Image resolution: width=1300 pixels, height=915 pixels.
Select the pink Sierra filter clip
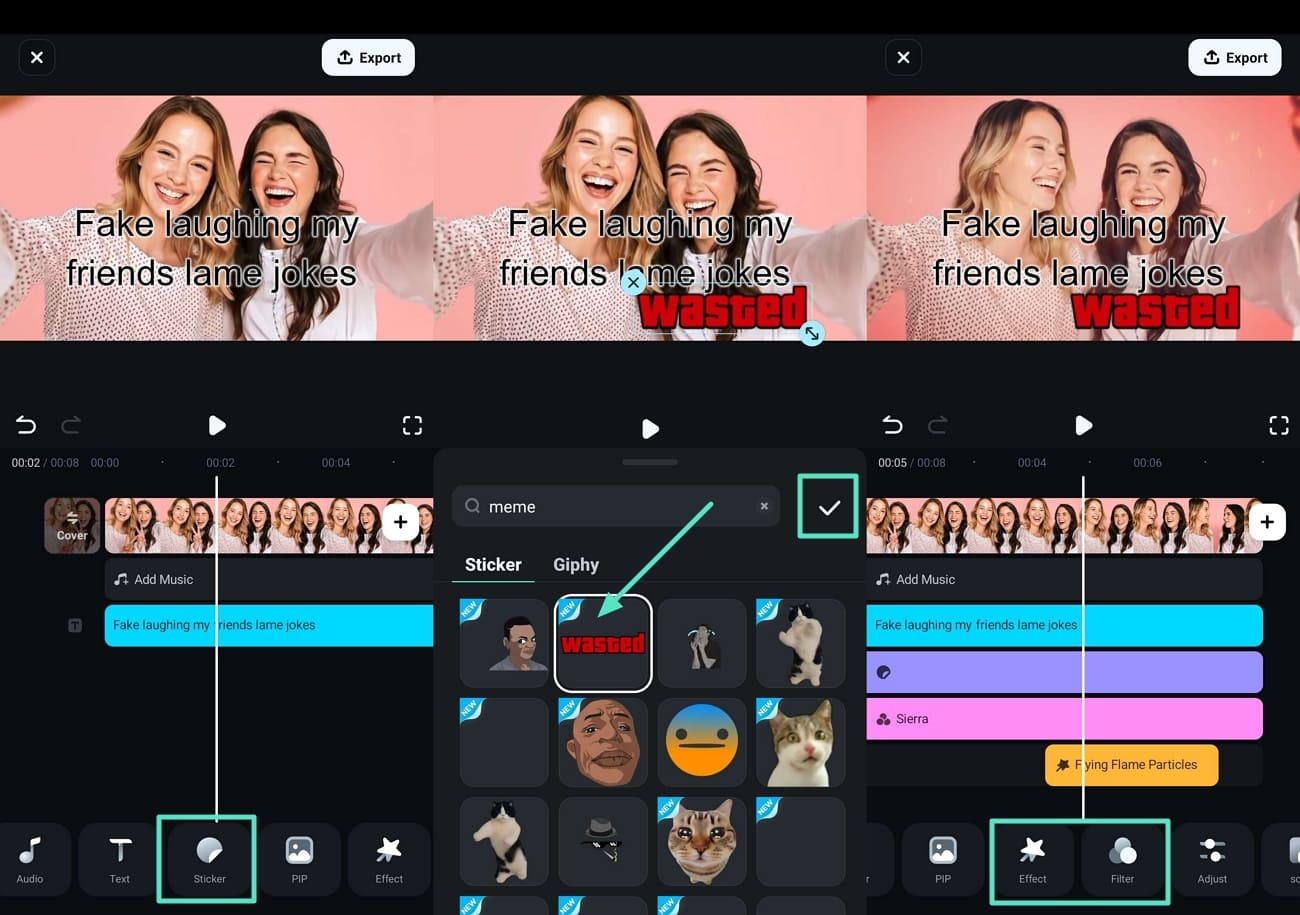(1064, 719)
